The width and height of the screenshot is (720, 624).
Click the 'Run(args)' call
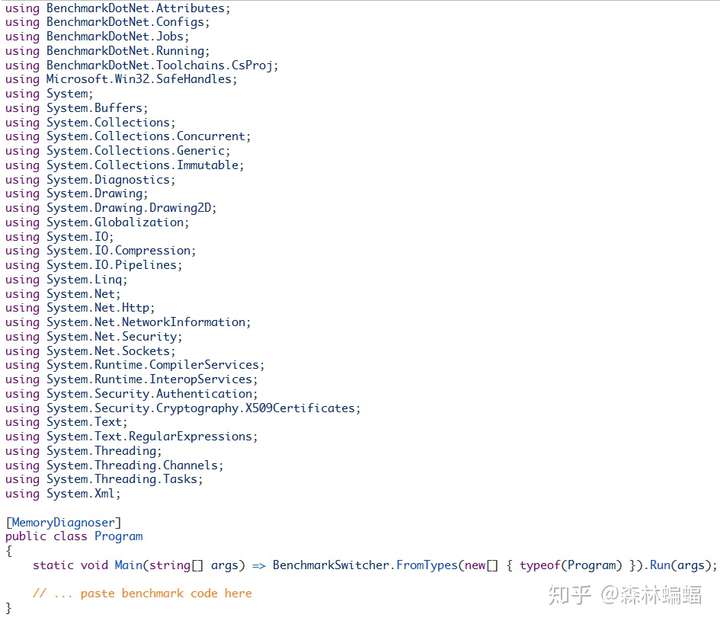(x=680, y=566)
